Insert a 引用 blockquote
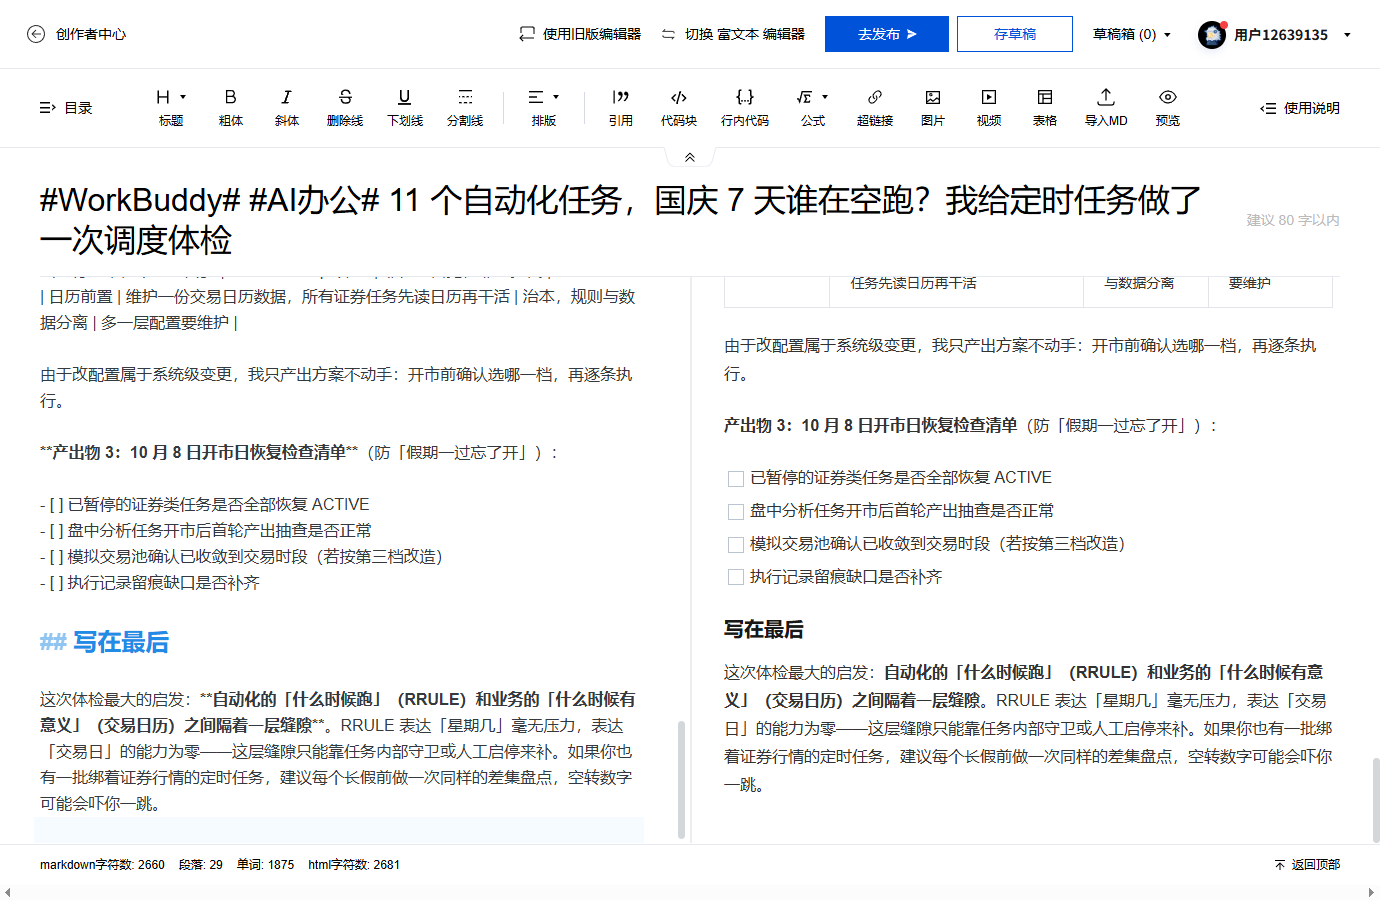The image size is (1380, 900). 621,107
